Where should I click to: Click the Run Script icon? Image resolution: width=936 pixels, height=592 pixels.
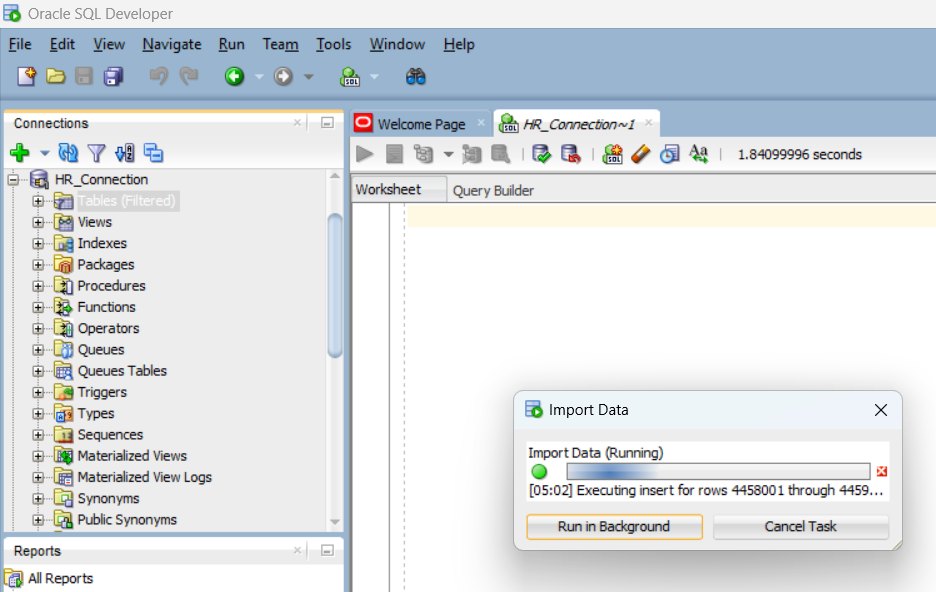pyautogui.click(x=395, y=154)
